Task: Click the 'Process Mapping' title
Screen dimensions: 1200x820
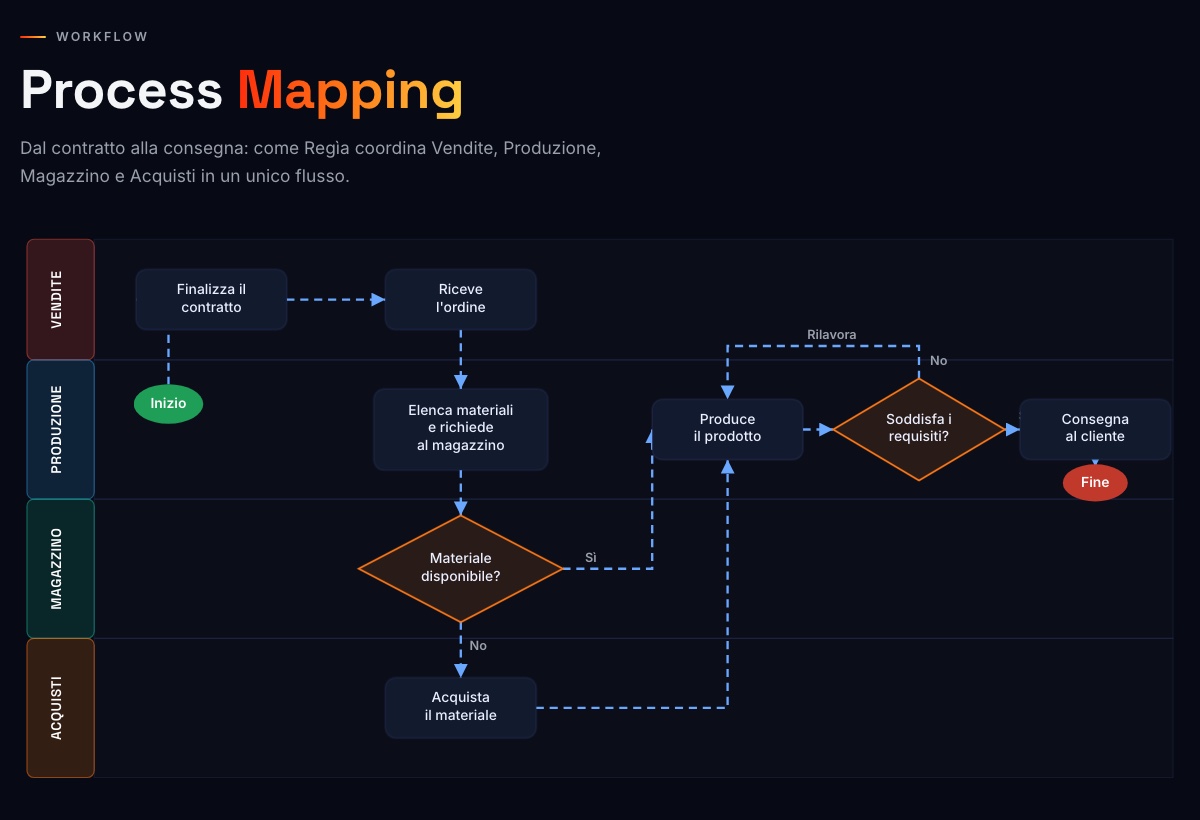Action: 242,90
